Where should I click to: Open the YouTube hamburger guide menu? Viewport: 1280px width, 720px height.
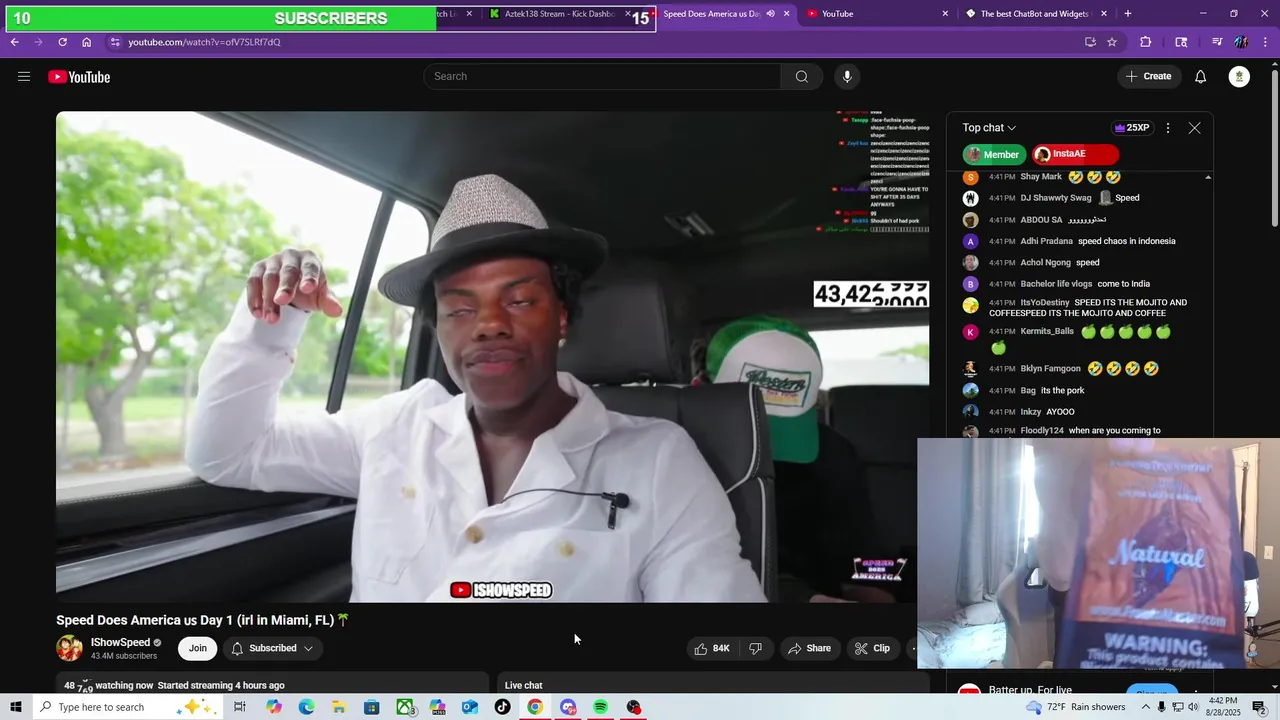tap(24, 77)
